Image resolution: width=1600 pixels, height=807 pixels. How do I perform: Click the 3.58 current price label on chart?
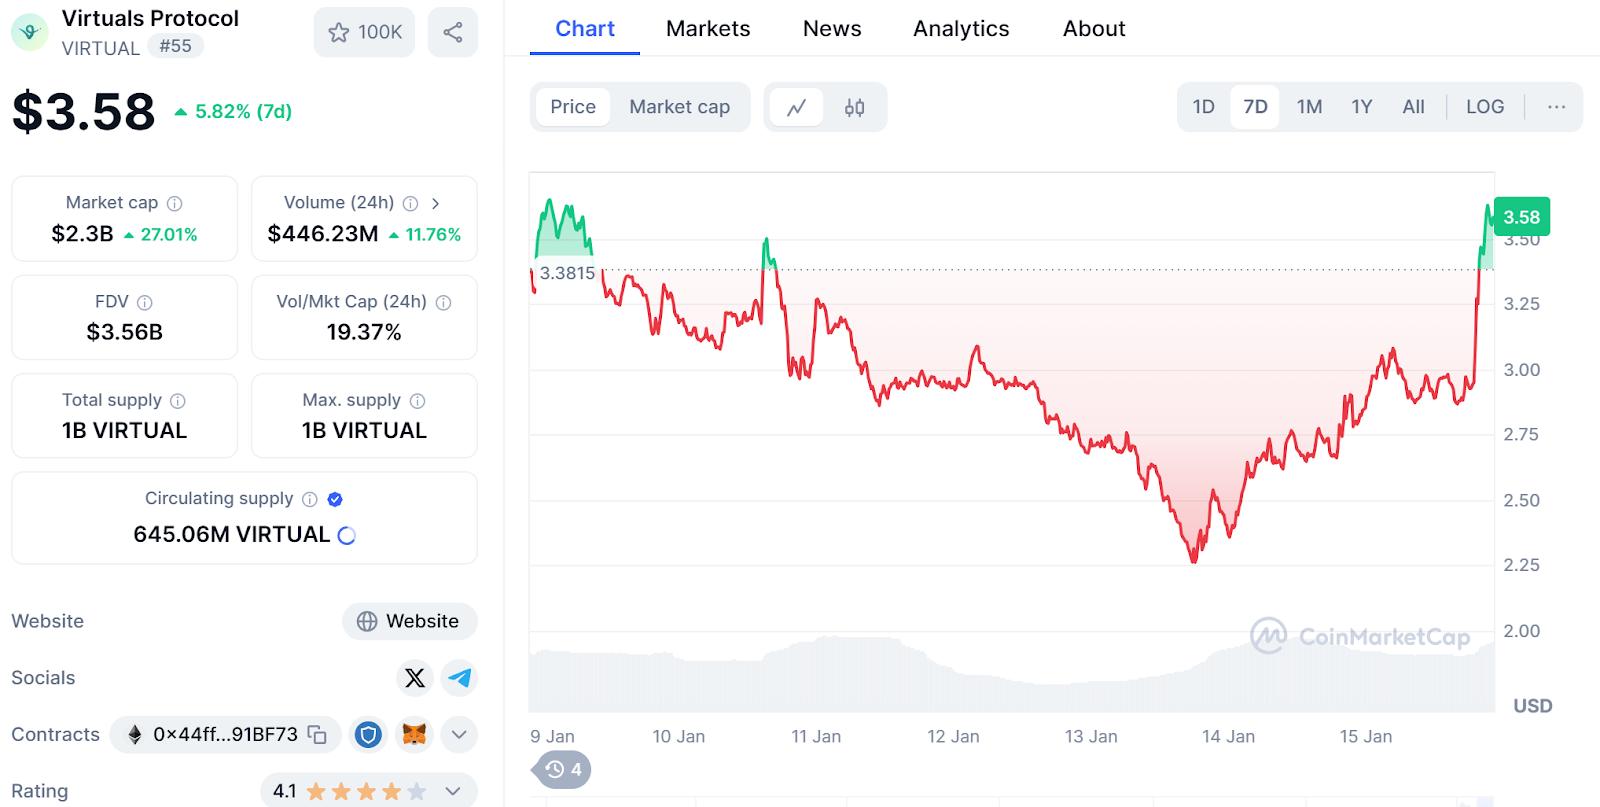tap(1522, 217)
